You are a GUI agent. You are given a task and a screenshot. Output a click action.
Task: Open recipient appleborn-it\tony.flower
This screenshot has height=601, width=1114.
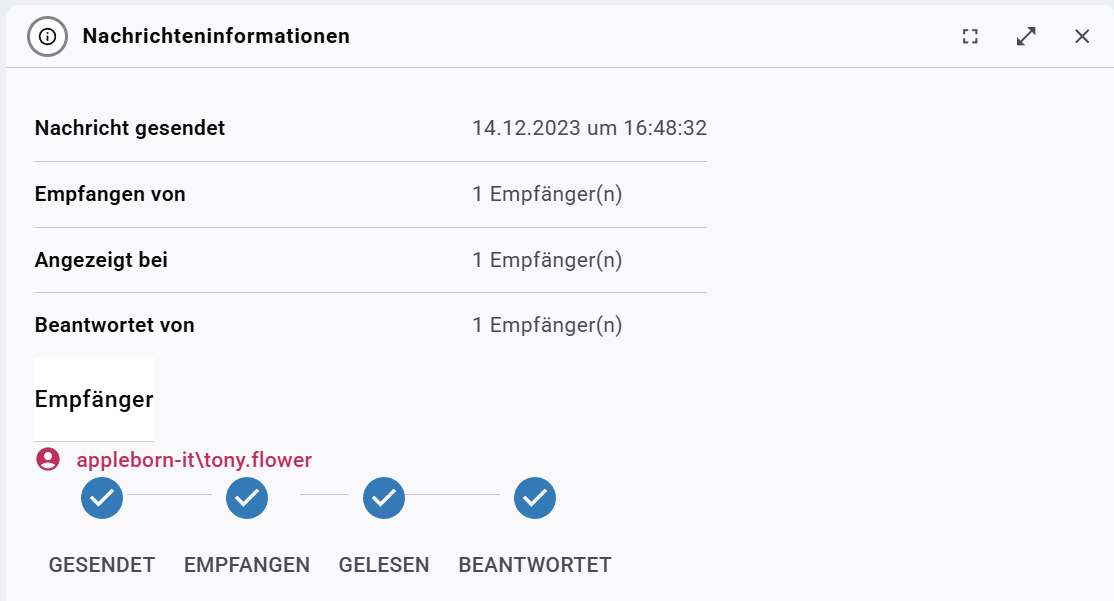[x=194, y=460]
